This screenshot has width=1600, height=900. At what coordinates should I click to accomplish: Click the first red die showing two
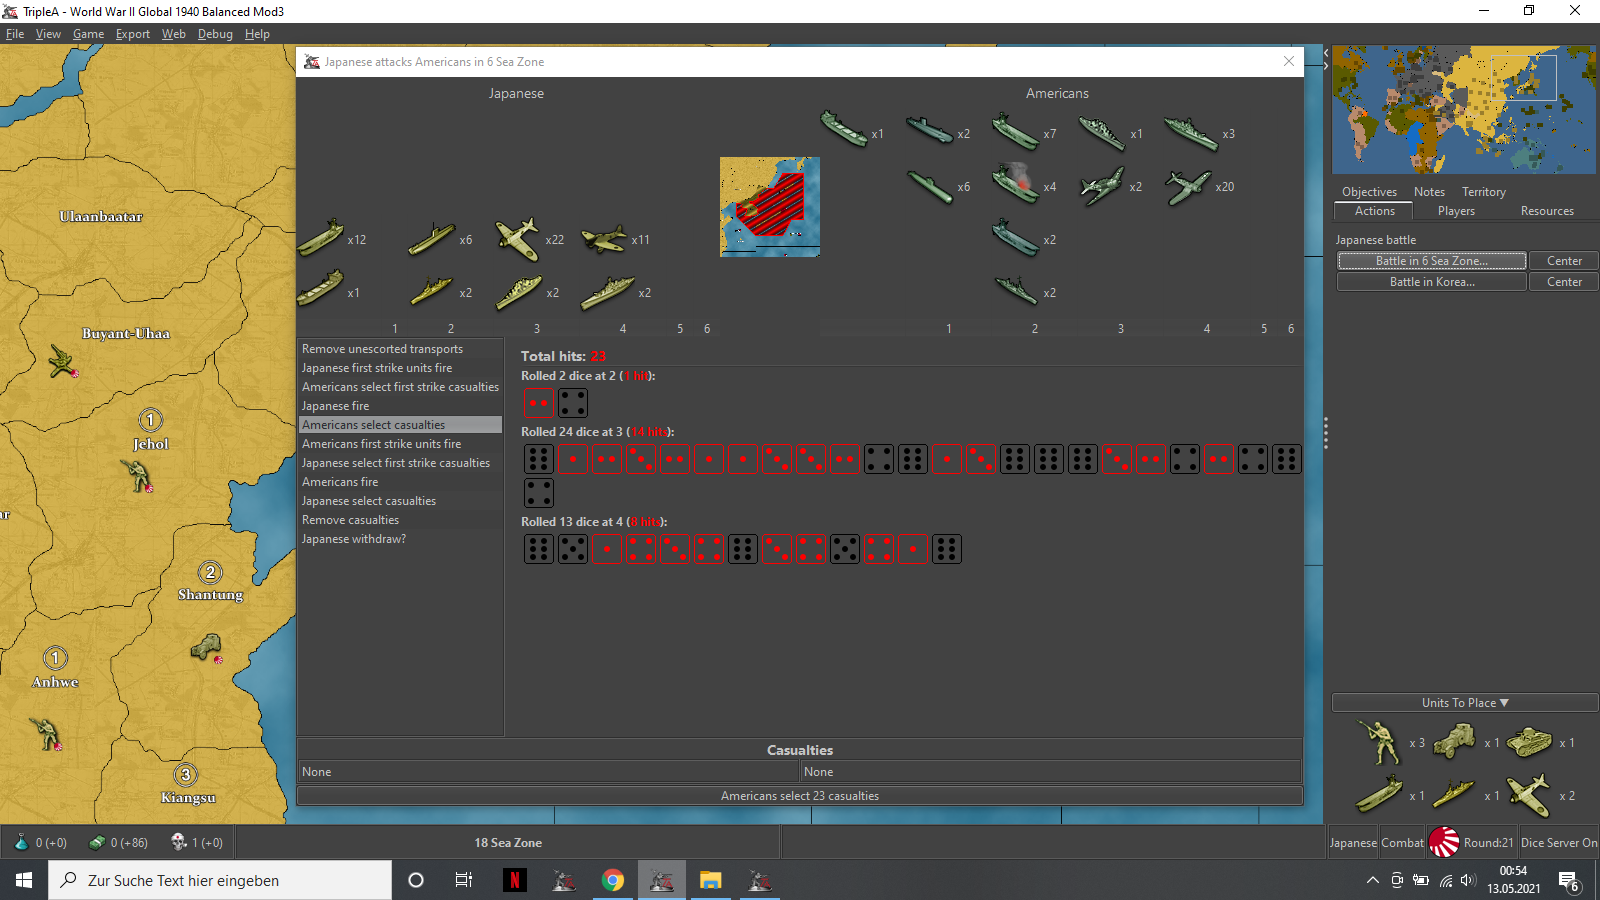539,403
